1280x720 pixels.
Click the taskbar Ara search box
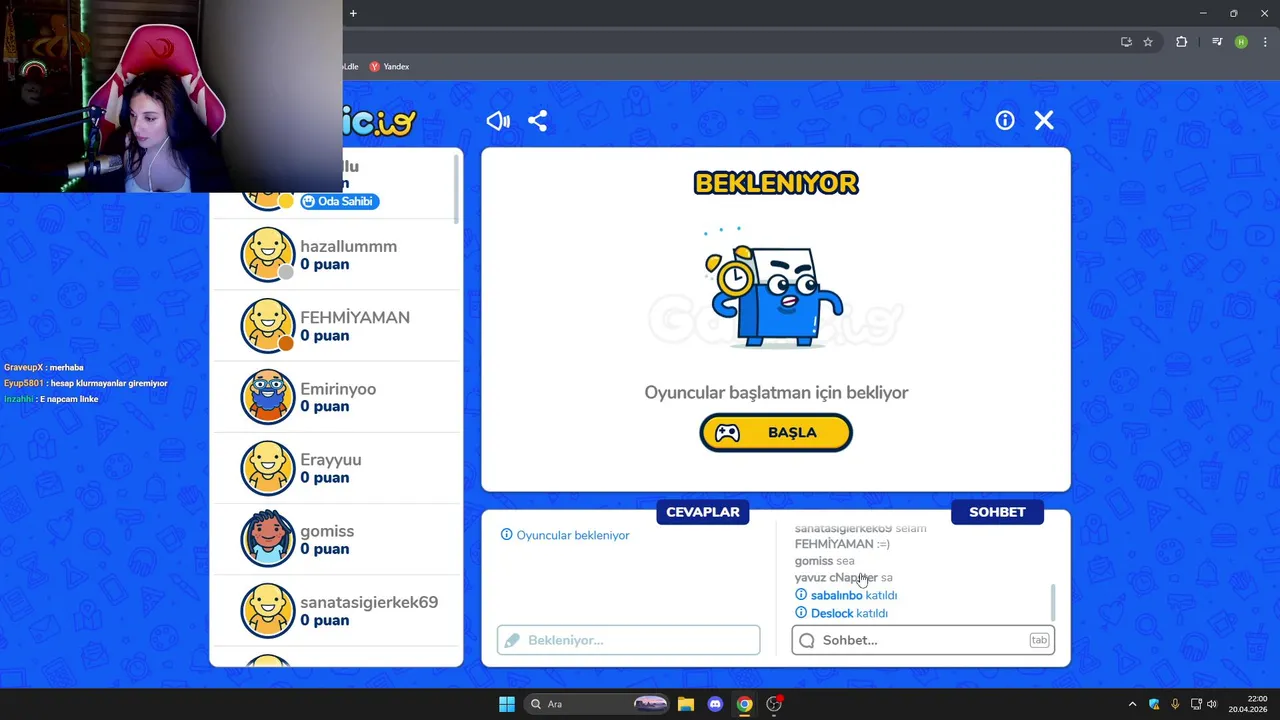pyautogui.click(x=597, y=704)
